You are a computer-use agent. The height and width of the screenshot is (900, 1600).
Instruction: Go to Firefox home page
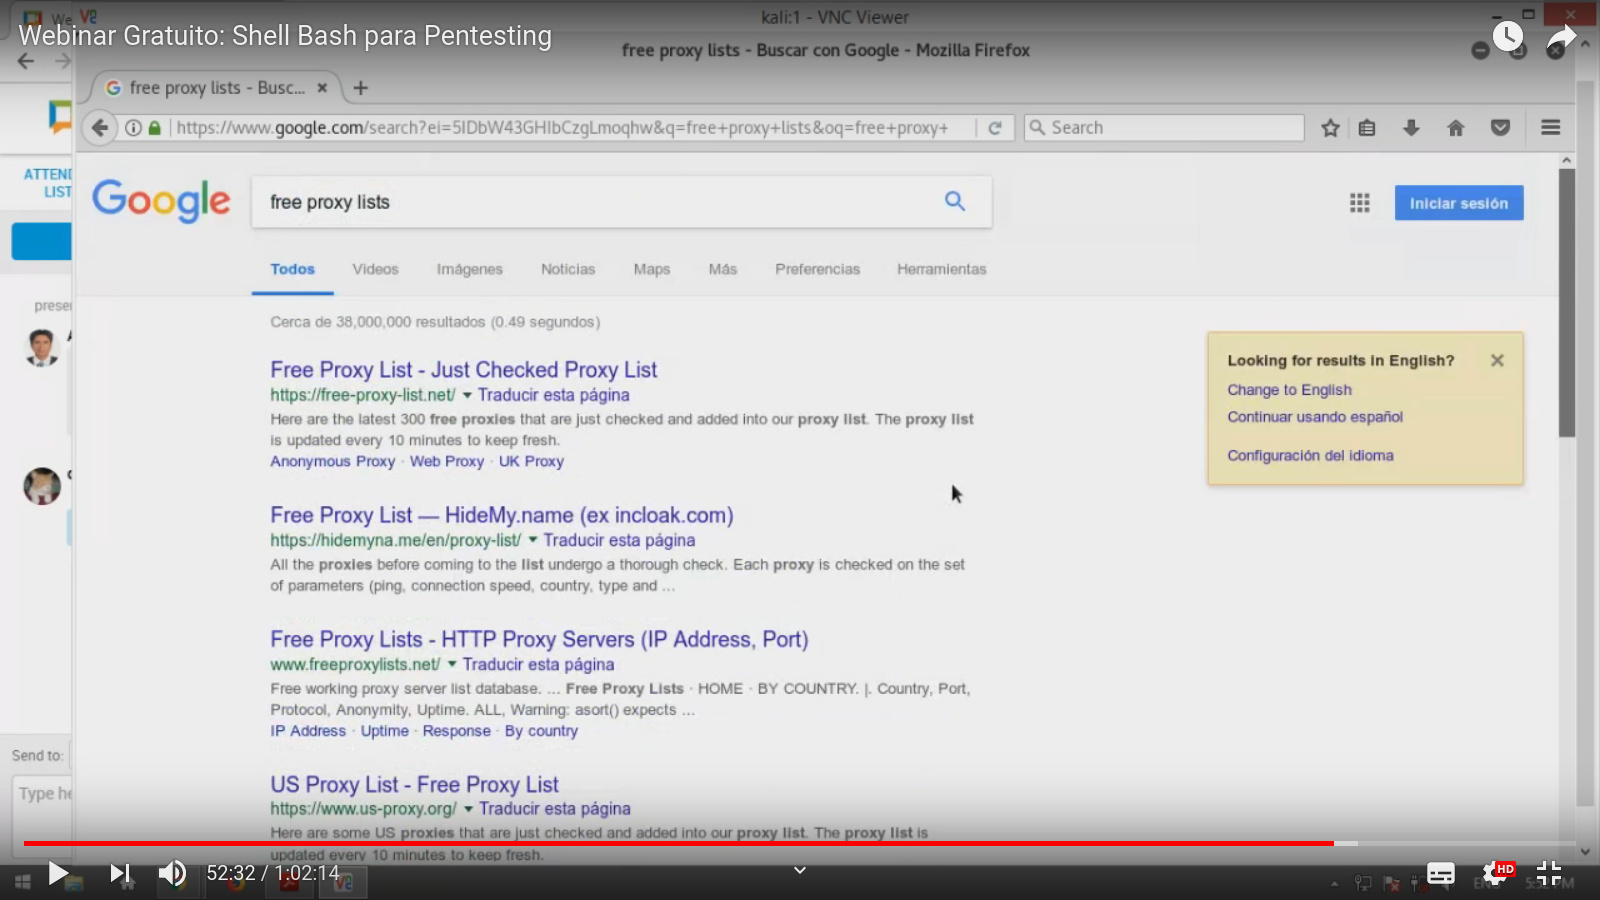click(1456, 128)
